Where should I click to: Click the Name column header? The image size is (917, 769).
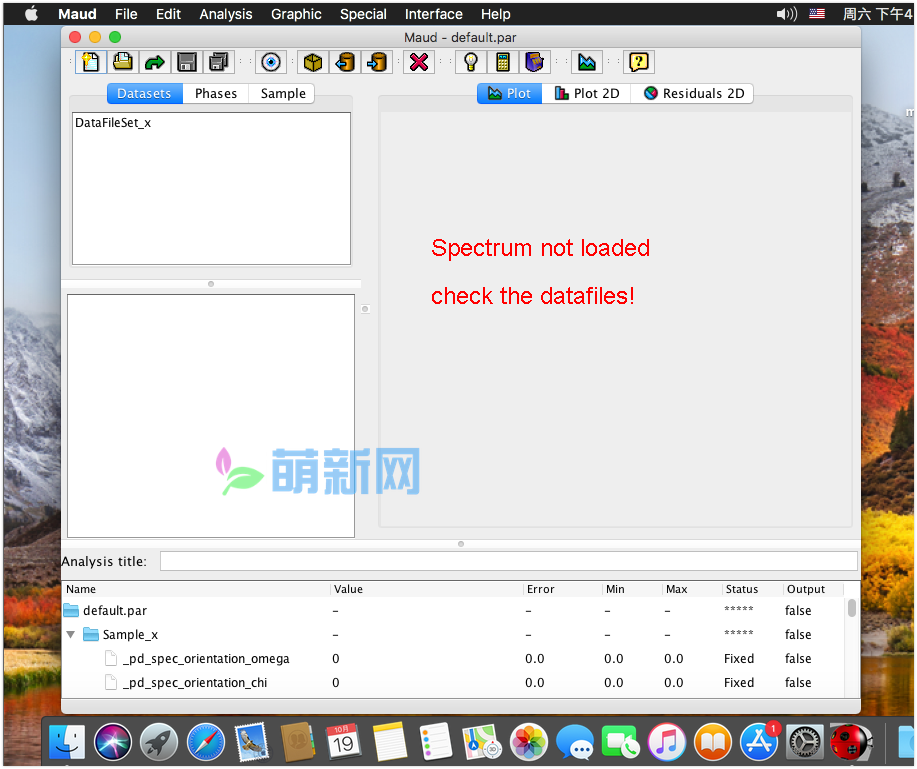(196, 589)
